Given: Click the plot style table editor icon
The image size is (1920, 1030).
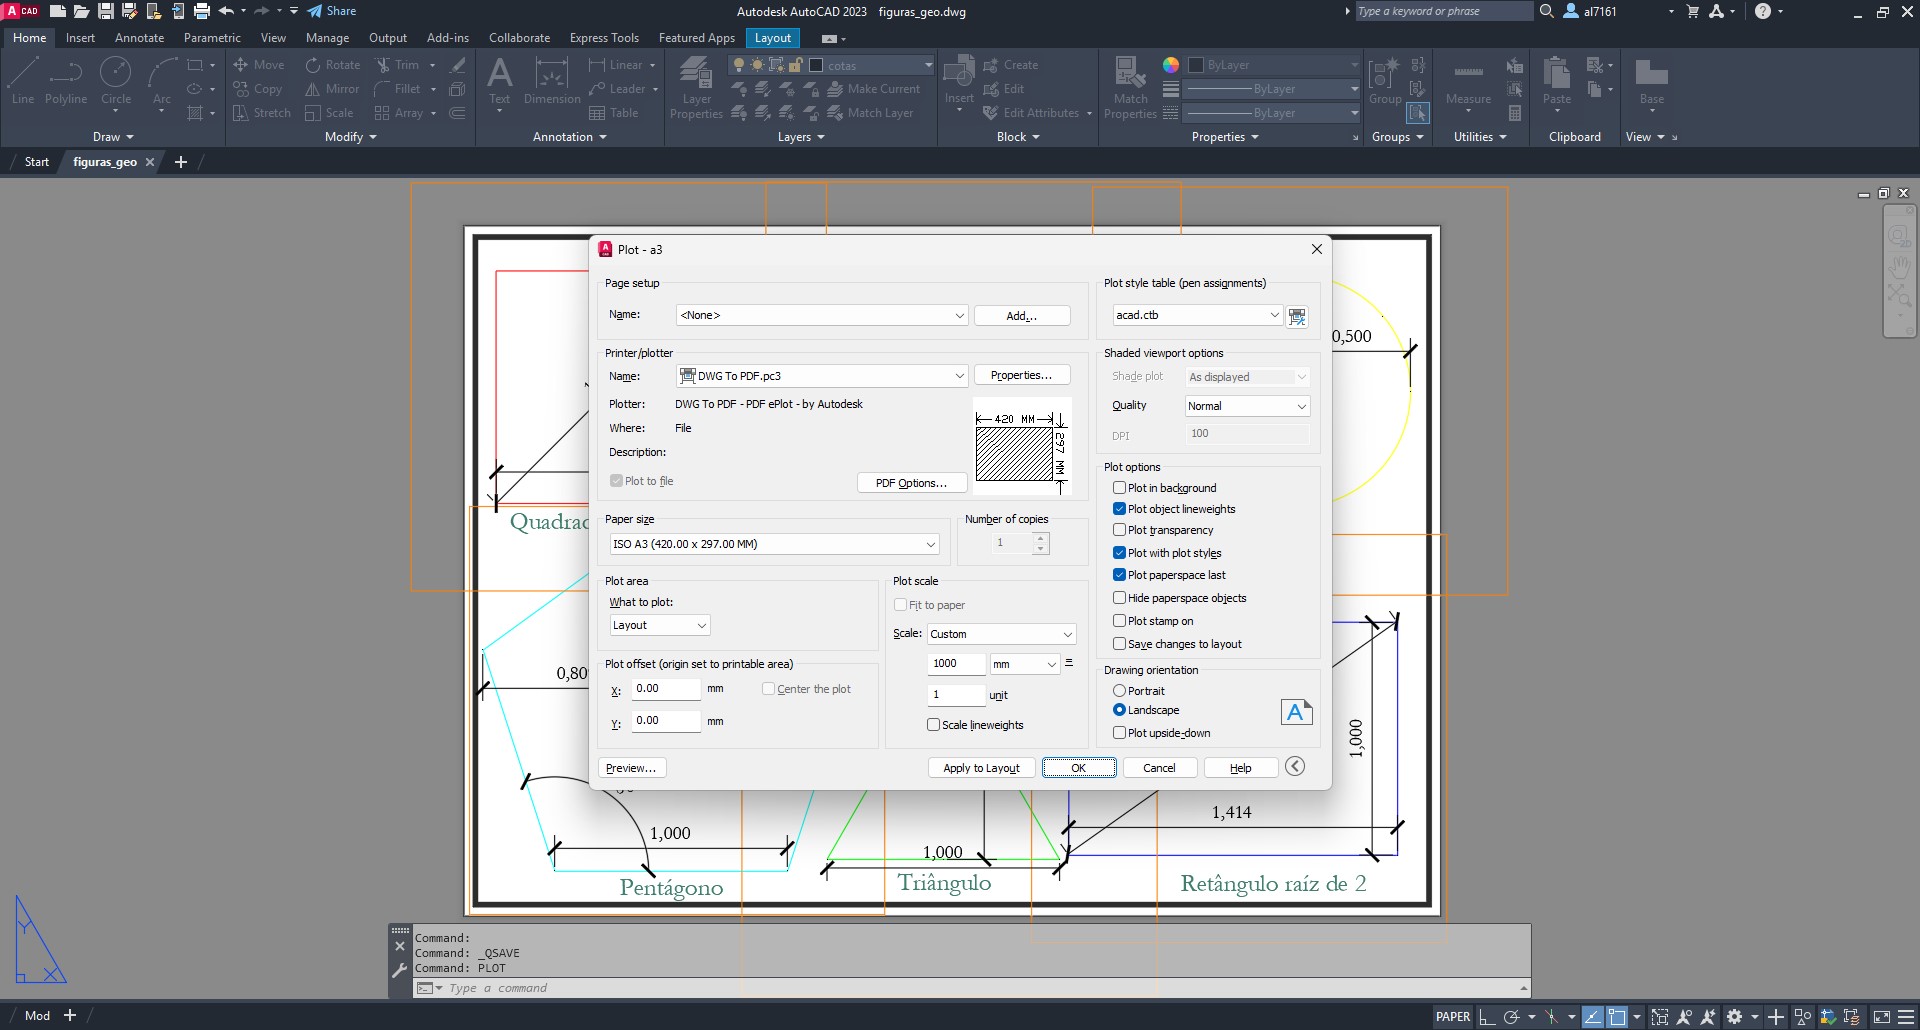Looking at the screenshot, I should click(1297, 316).
